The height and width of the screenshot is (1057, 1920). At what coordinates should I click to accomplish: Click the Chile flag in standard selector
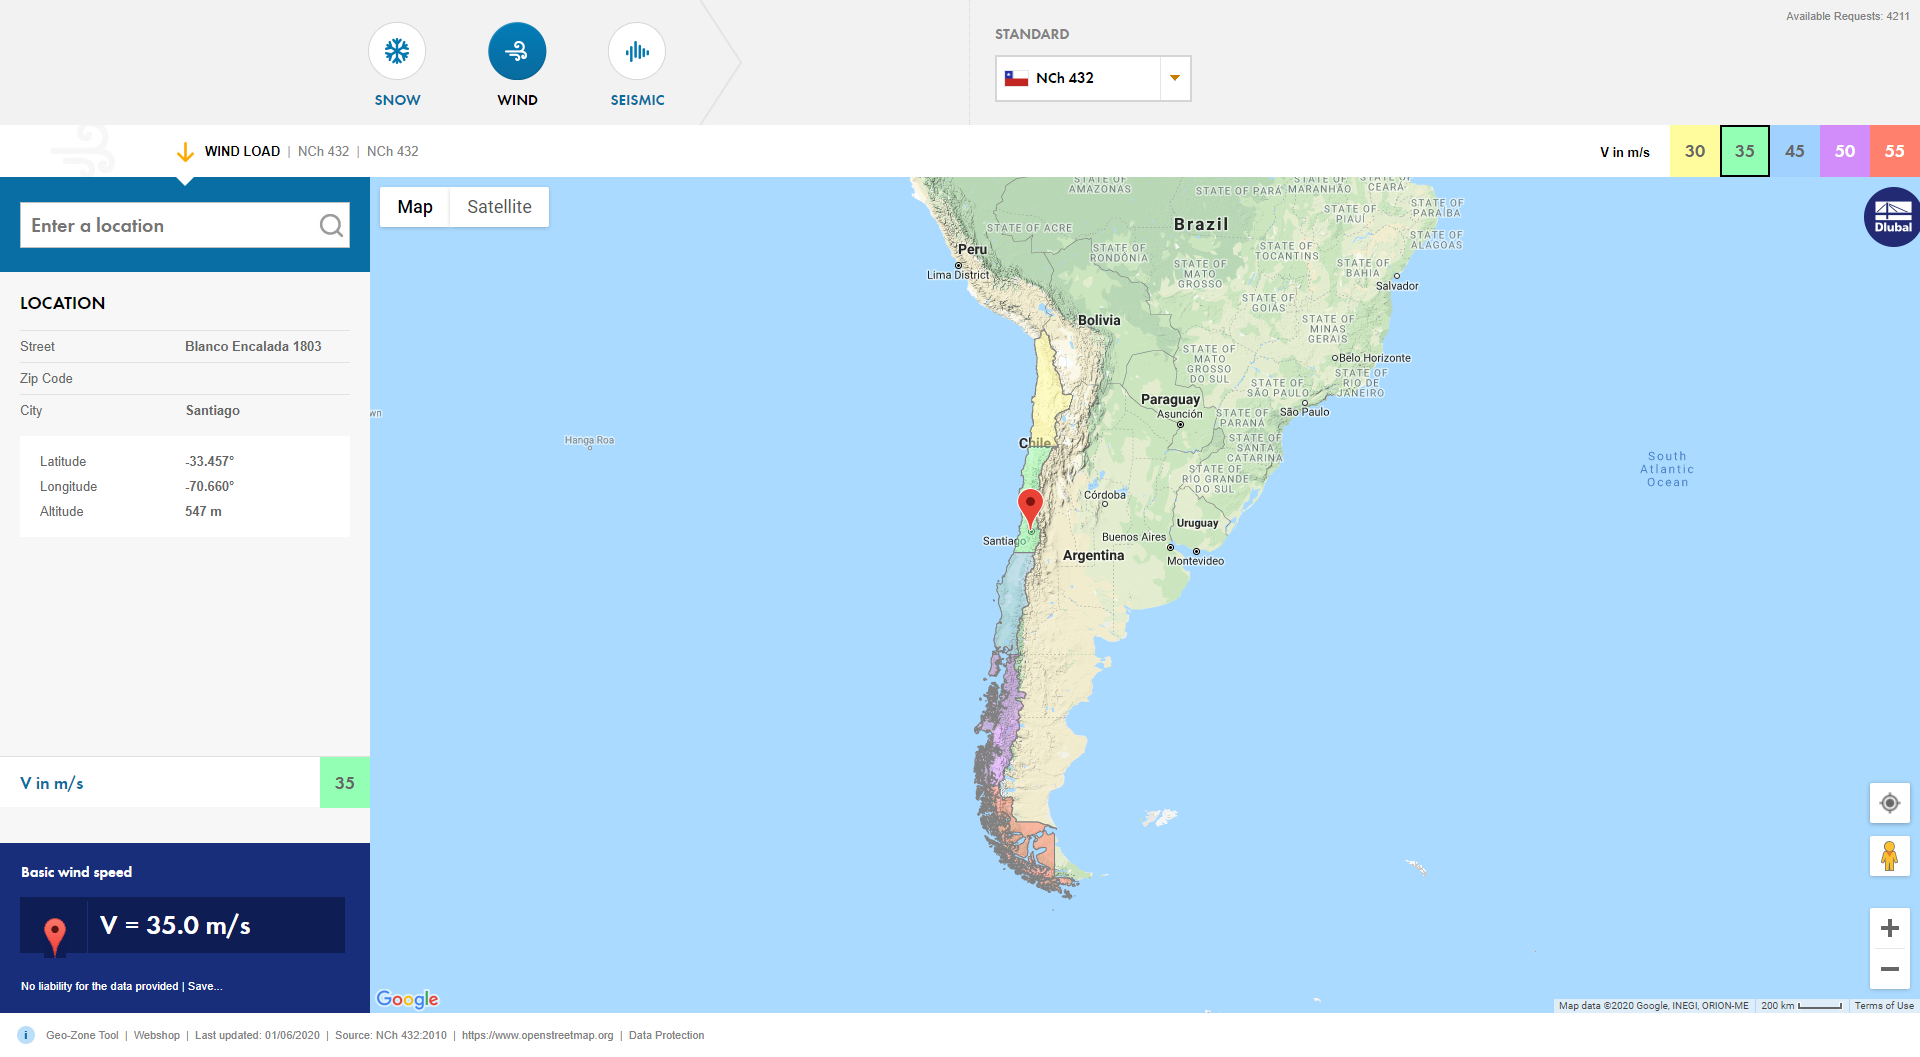point(1016,78)
